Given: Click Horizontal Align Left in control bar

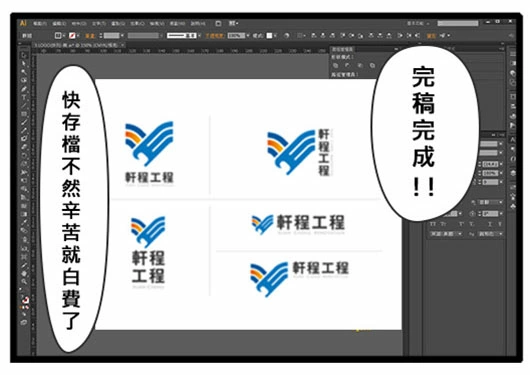Looking at the screenshot, I should pyautogui.click(x=314, y=35).
